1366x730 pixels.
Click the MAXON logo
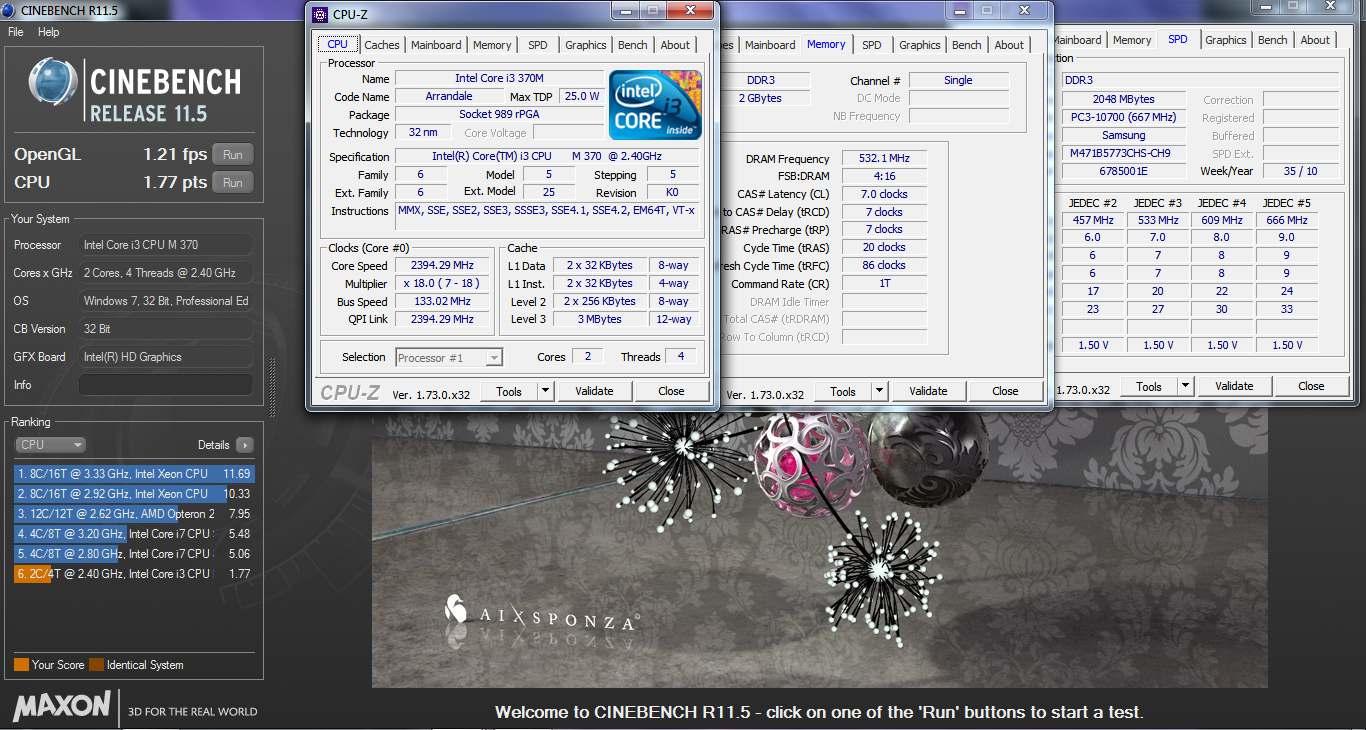click(61, 706)
